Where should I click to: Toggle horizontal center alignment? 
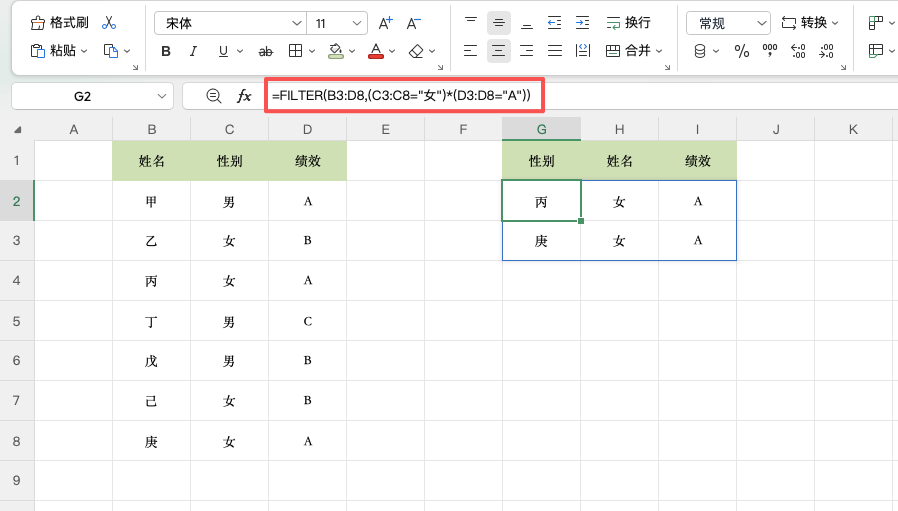point(499,51)
